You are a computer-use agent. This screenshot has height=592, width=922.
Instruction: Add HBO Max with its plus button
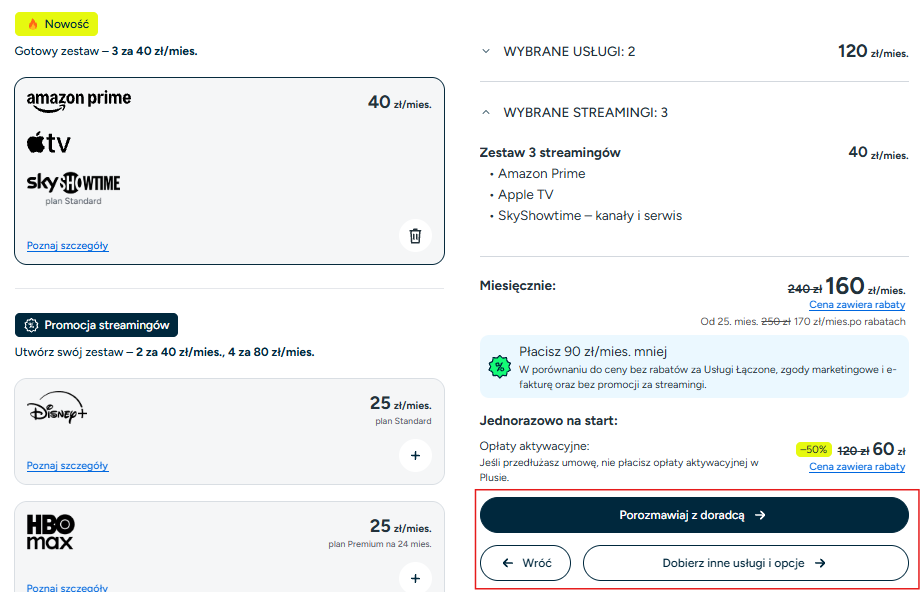415,578
